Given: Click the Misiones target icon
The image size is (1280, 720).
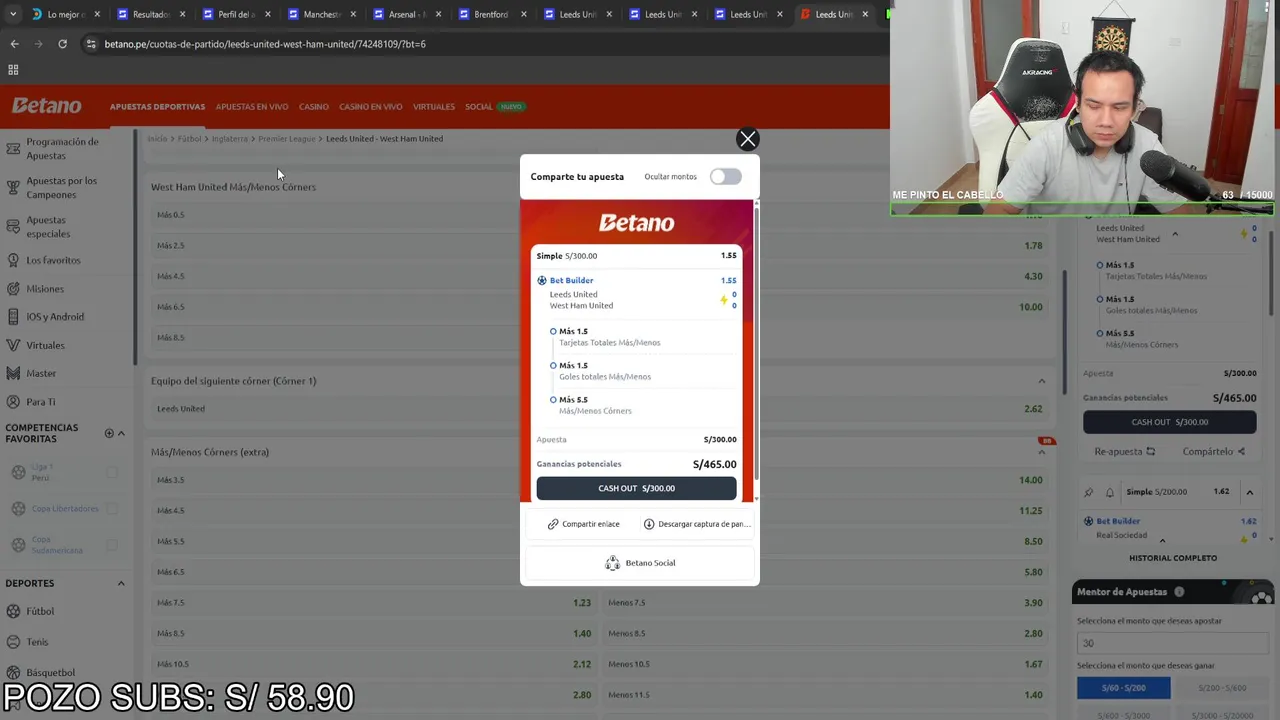Looking at the screenshot, I should (x=13, y=289).
